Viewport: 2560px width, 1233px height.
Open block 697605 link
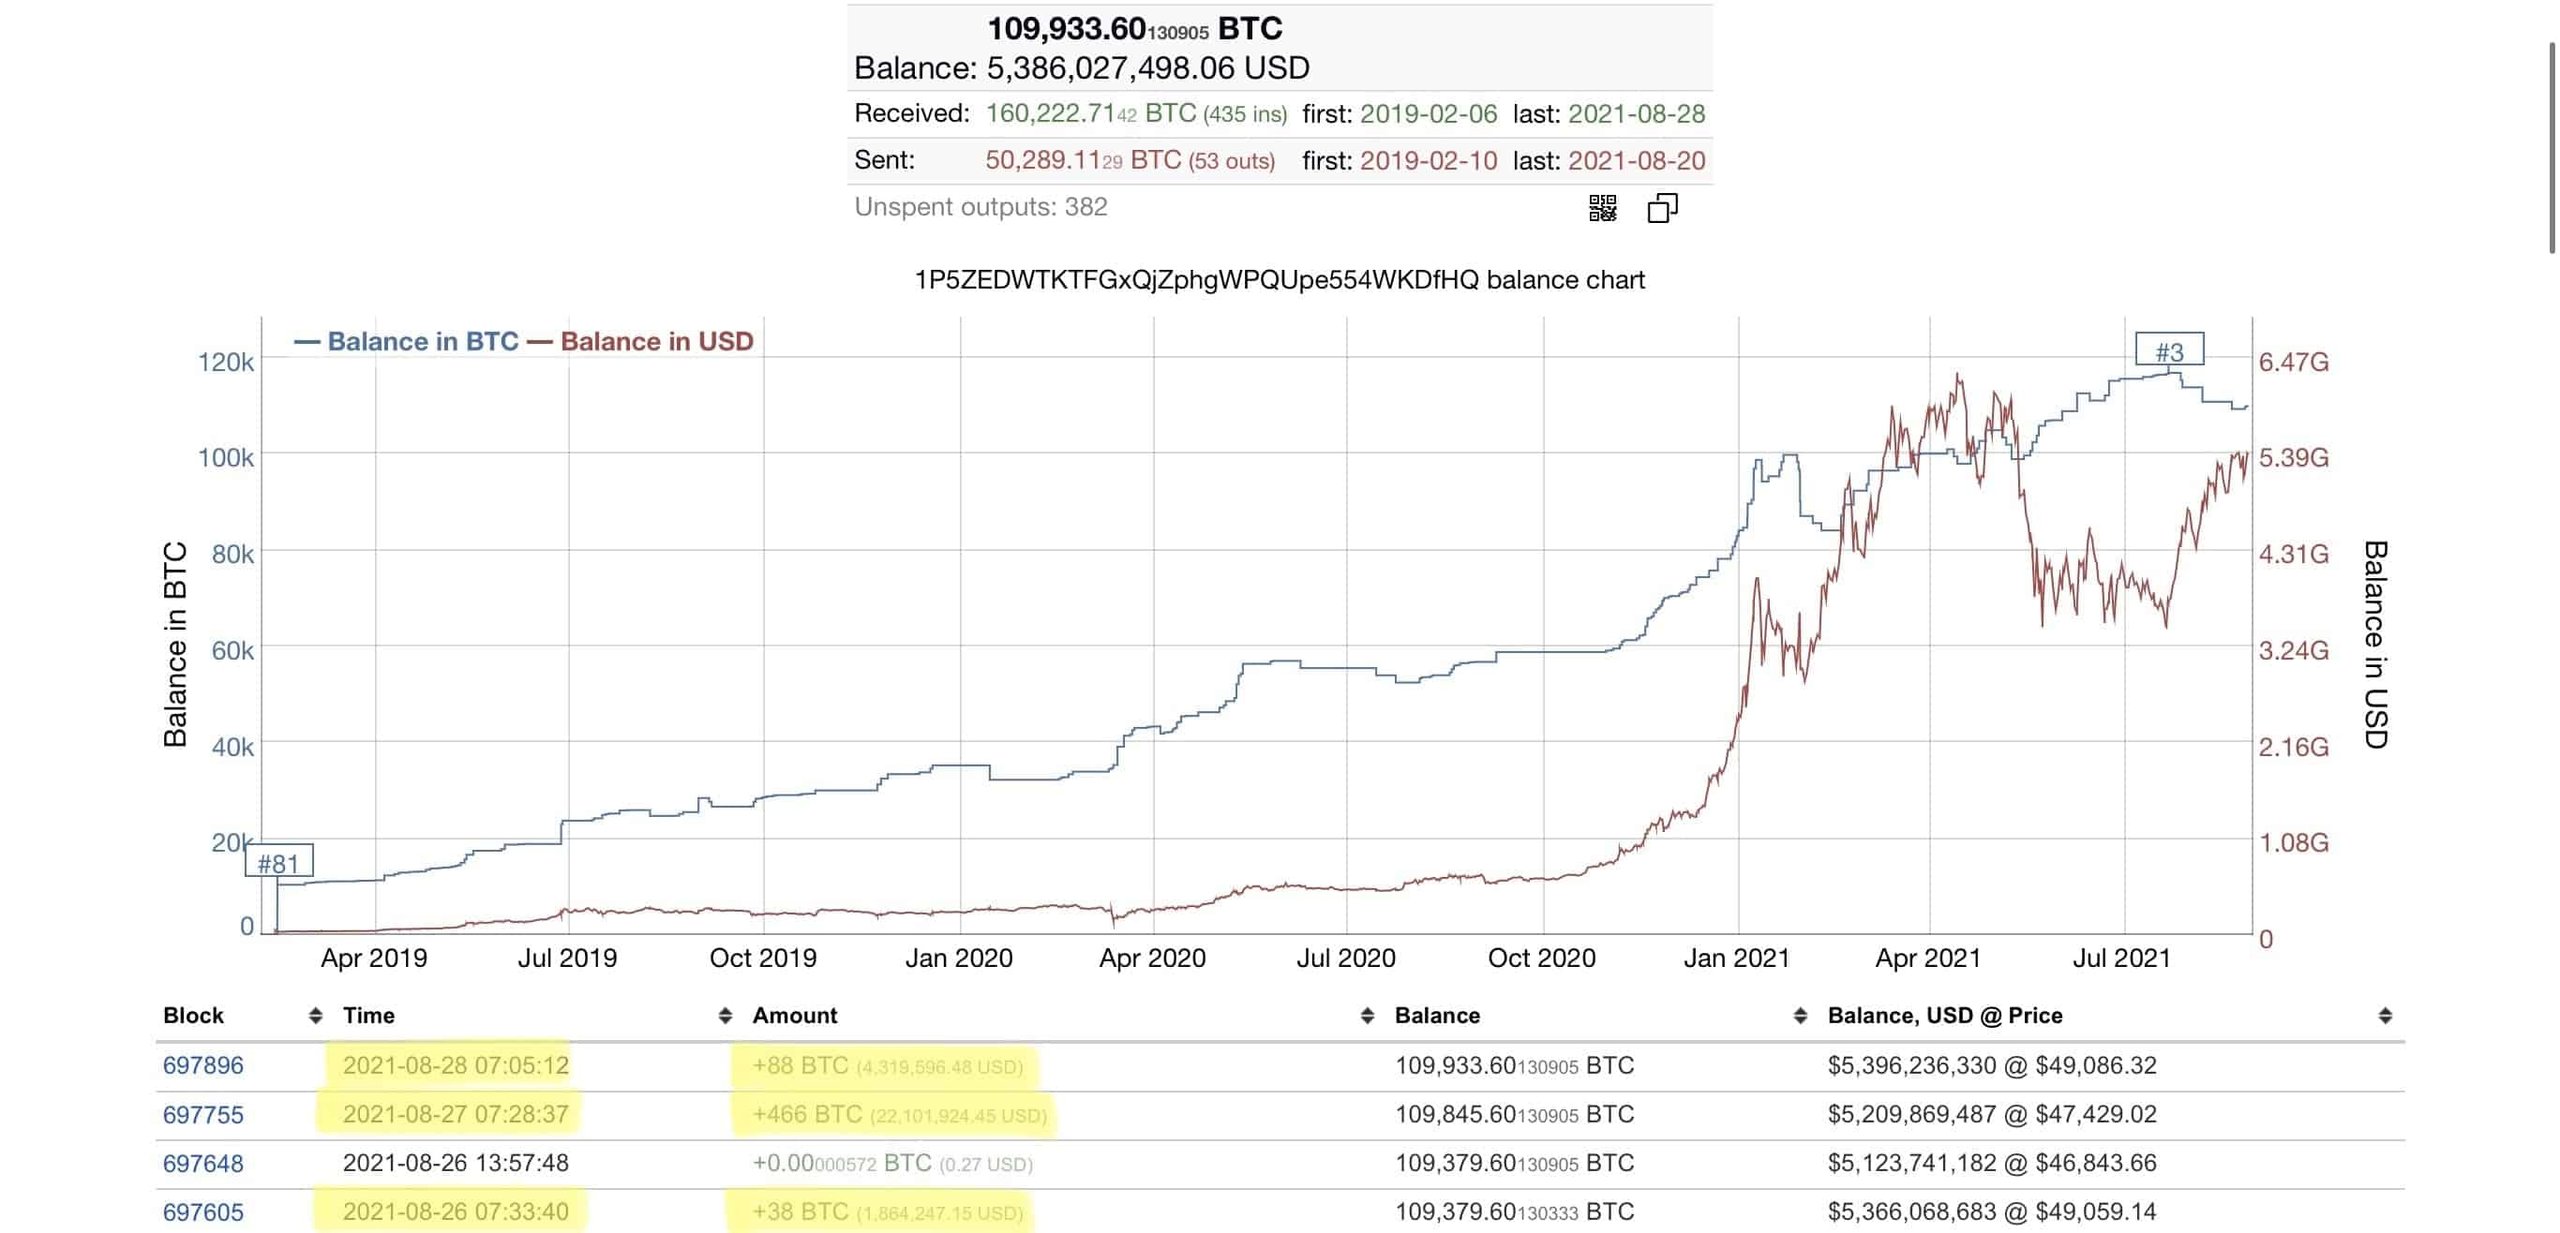pyautogui.click(x=203, y=1212)
